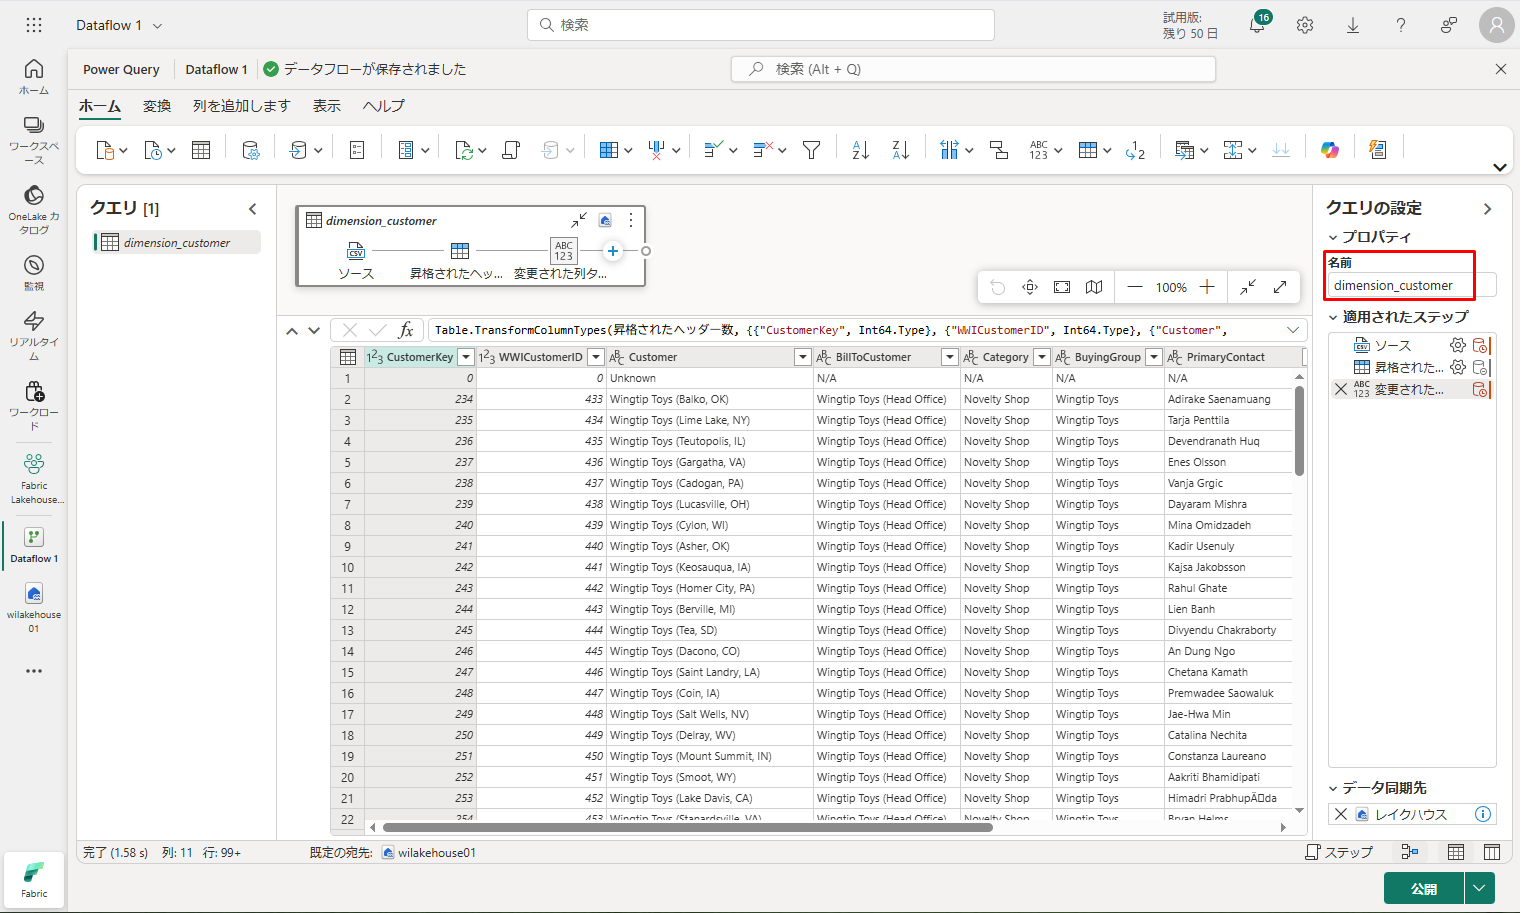Viewport: 1521px width, 913px height.
Task: Collapse the 適用されたステップ section
Action: (x=1333, y=317)
